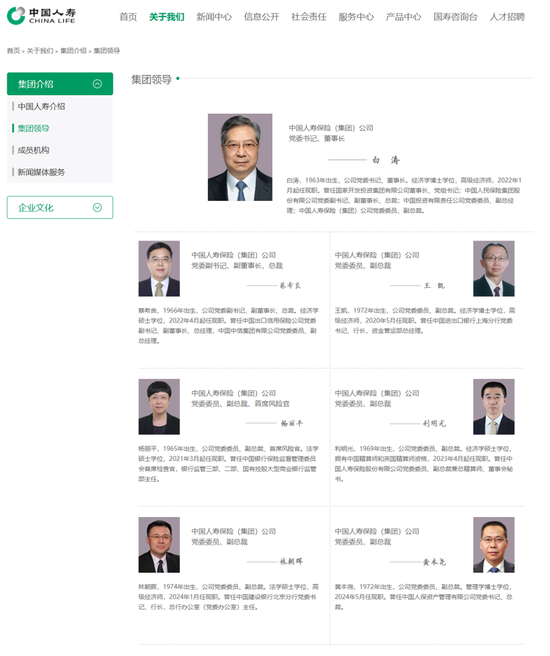The height and width of the screenshot is (656, 550).
Task: Open 信息公开 in top navigation
Action: pos(261,17)
